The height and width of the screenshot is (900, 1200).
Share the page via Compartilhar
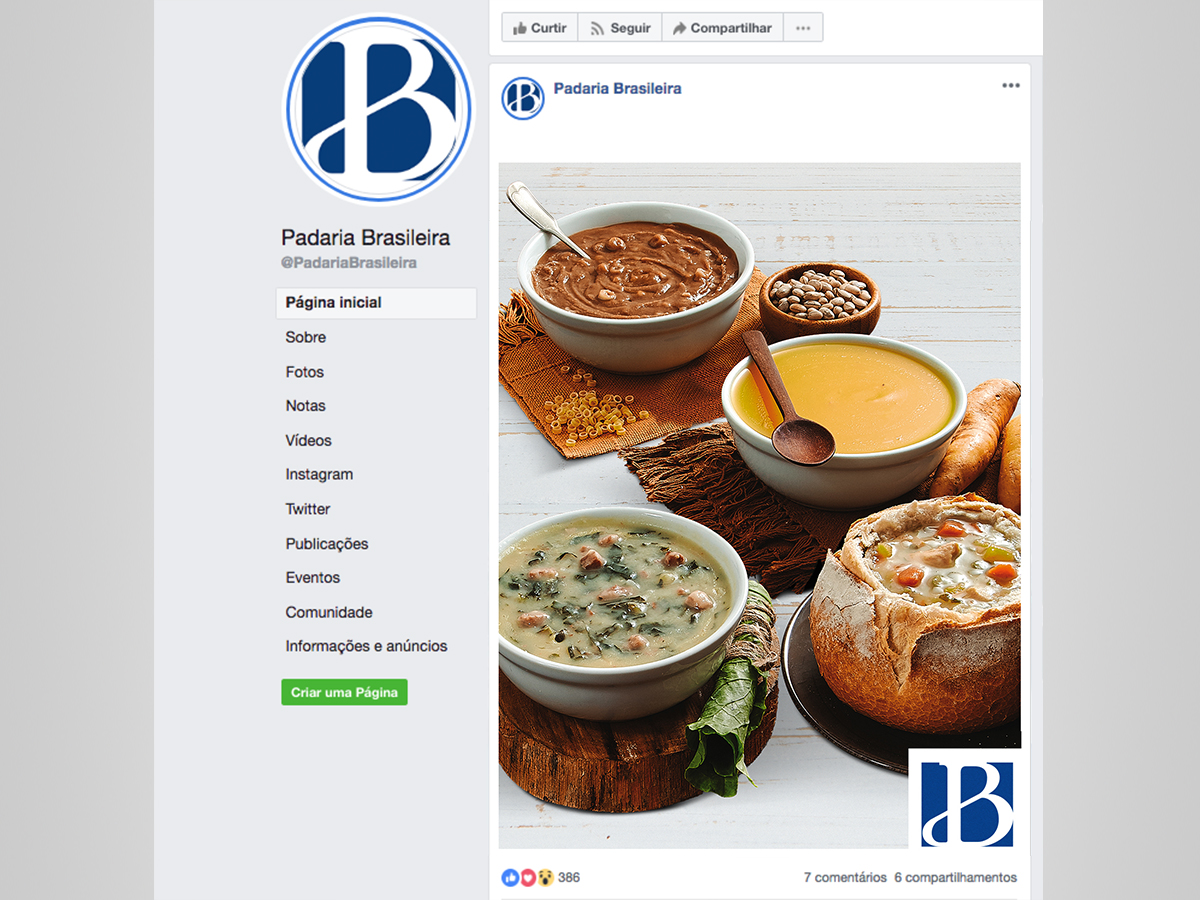pyautogui.click(x=722, y=28)
